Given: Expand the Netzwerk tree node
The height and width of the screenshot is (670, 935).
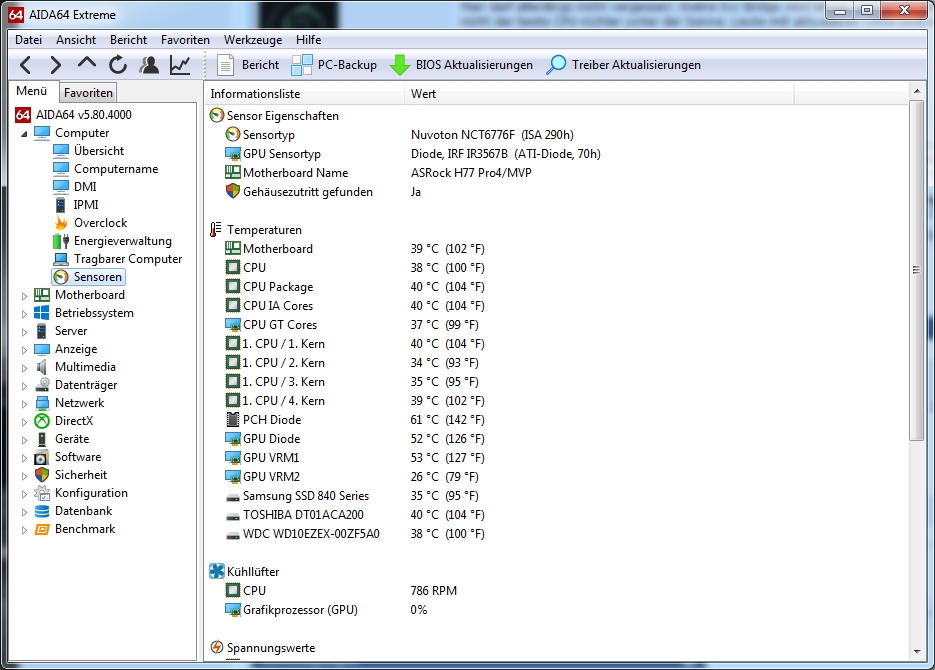Looking at the screenshot, I should 24,404.
